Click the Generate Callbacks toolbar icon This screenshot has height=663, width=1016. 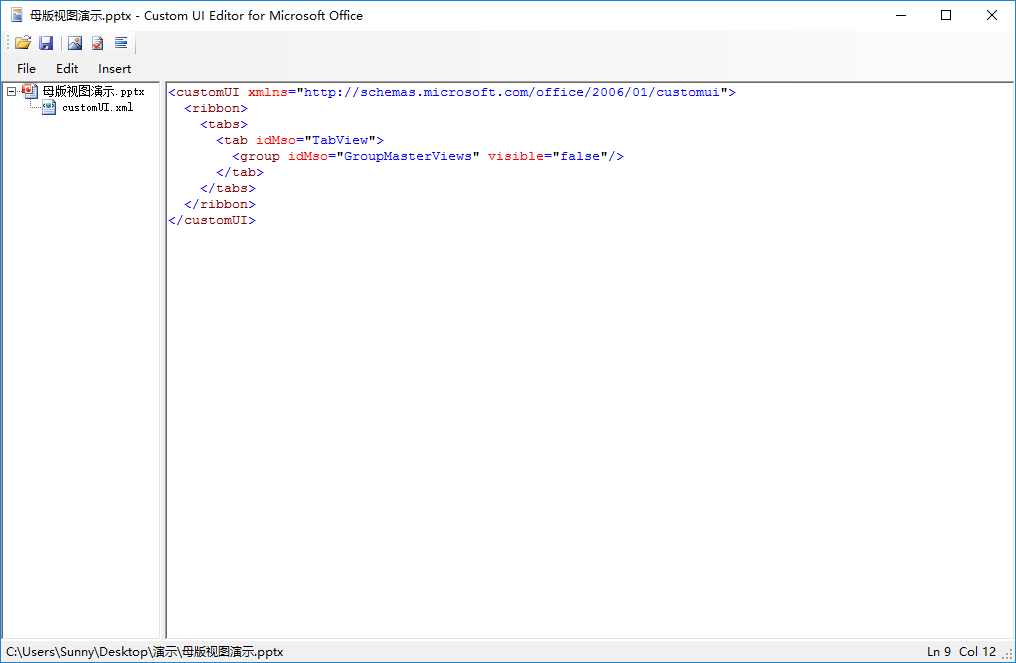click(x=121, y=43)
